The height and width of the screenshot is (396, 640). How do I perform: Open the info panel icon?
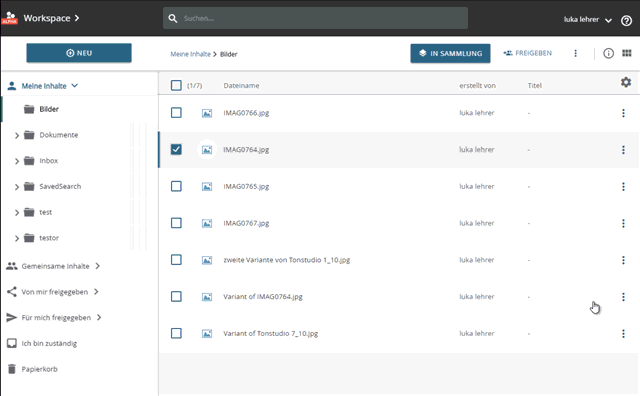click(x=608, y=53)
